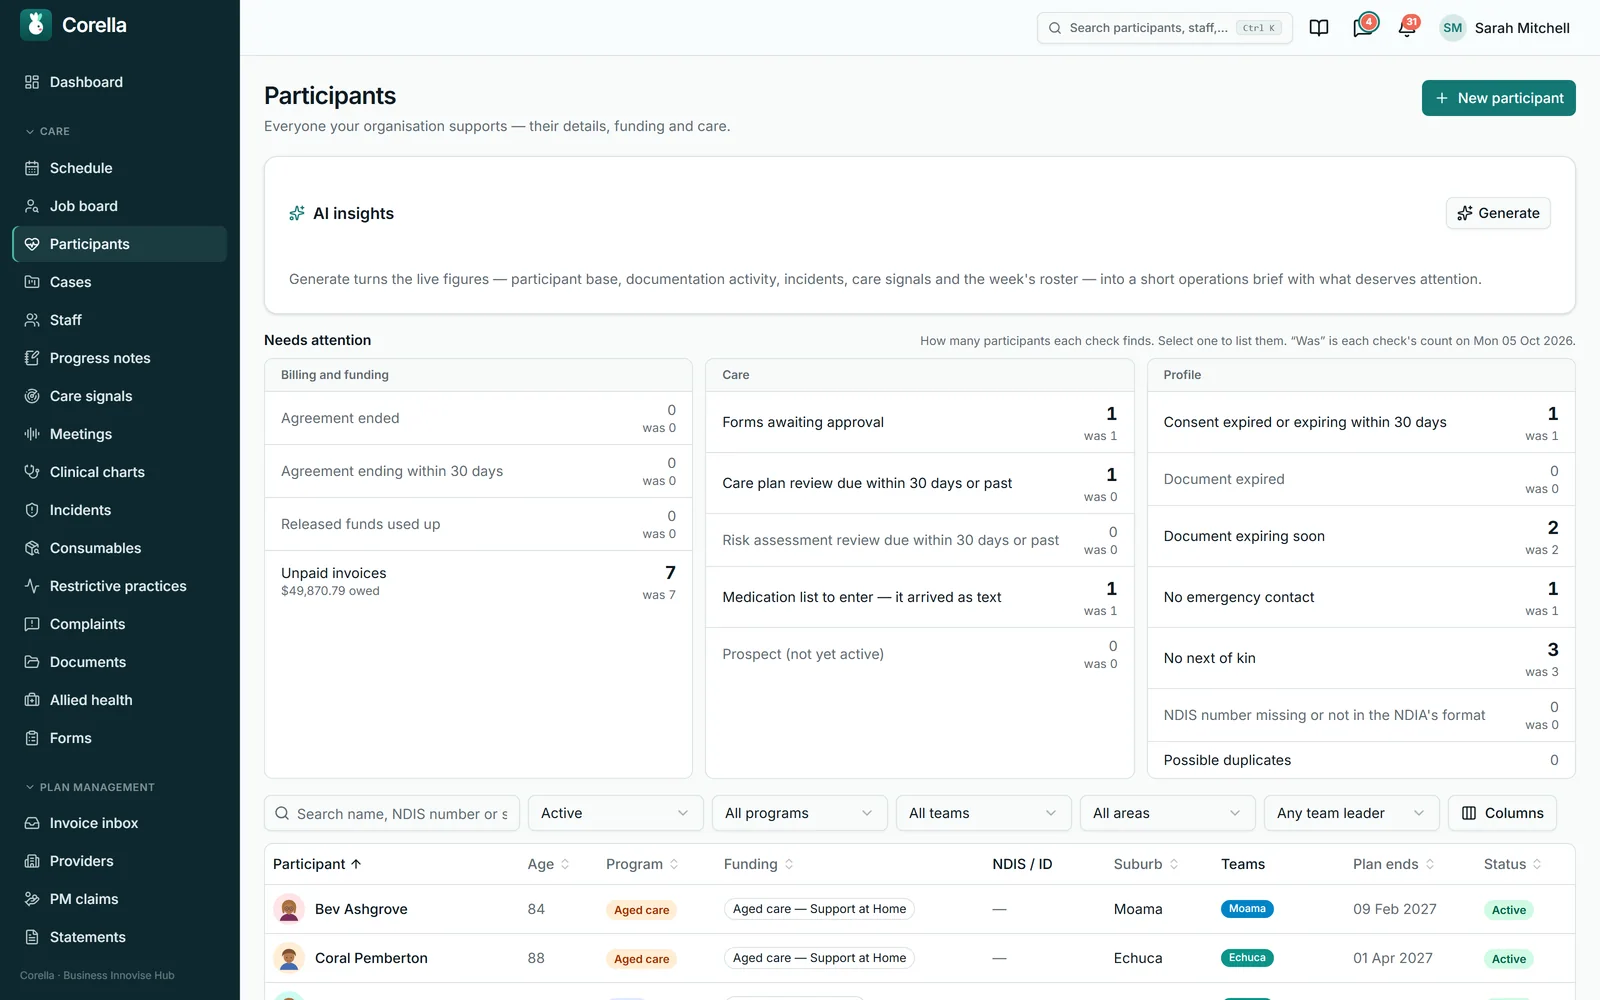Go to Staff in the sidebar

(119, 320)
